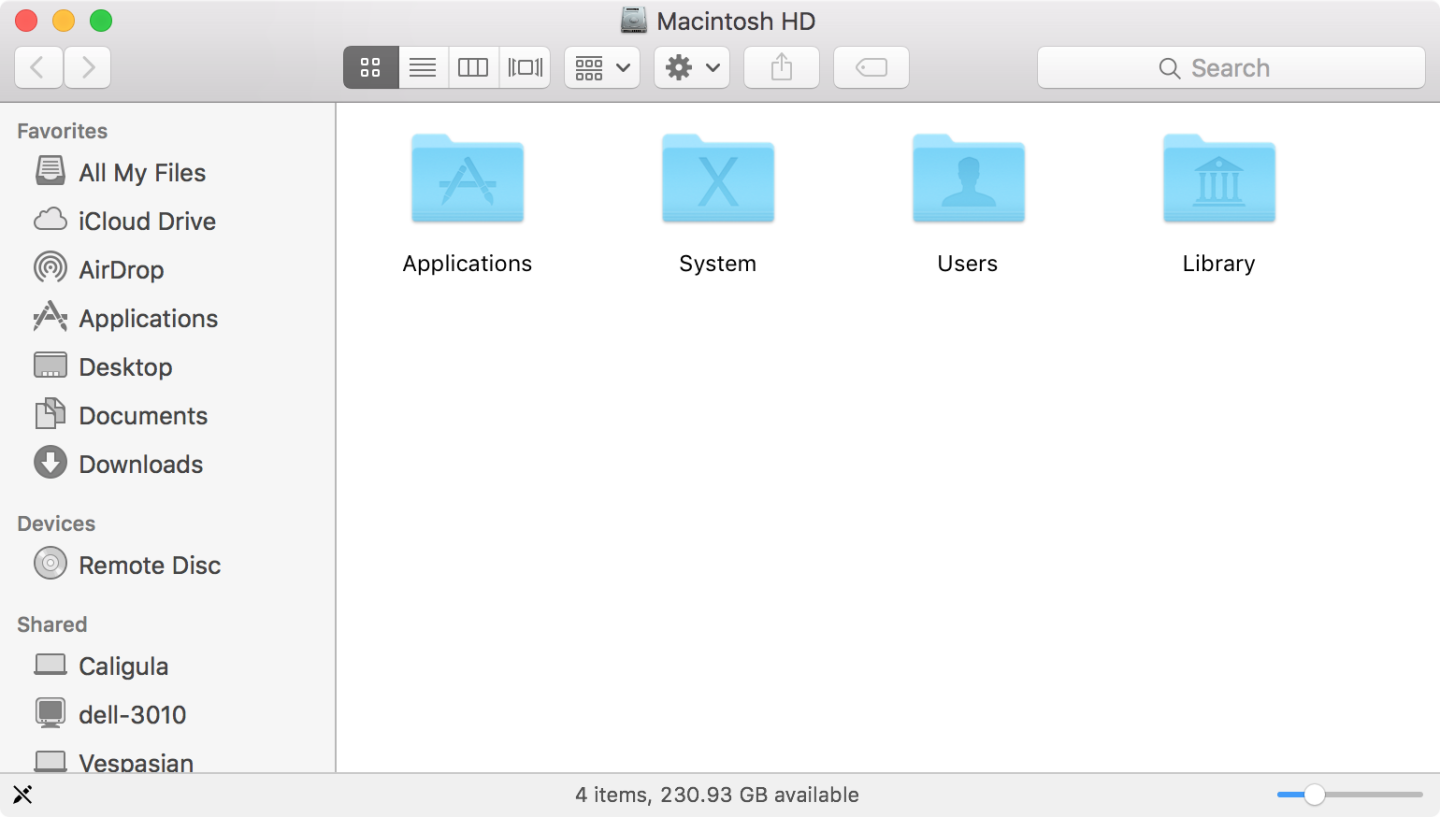Screen dimensions: 1440x817
Task: Adjust the icon size slider
Action: coord(1314,794)
